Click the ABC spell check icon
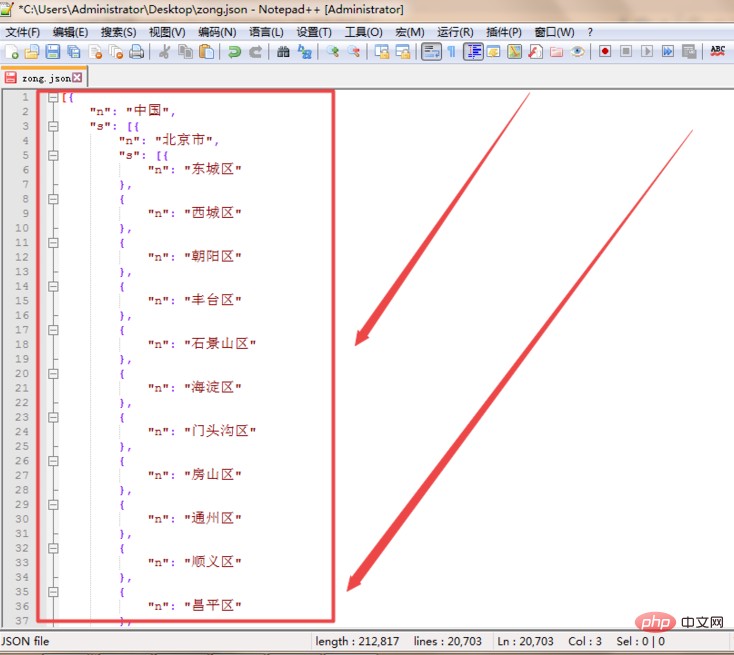Viewport: 734px width, 655px height. 718,51
